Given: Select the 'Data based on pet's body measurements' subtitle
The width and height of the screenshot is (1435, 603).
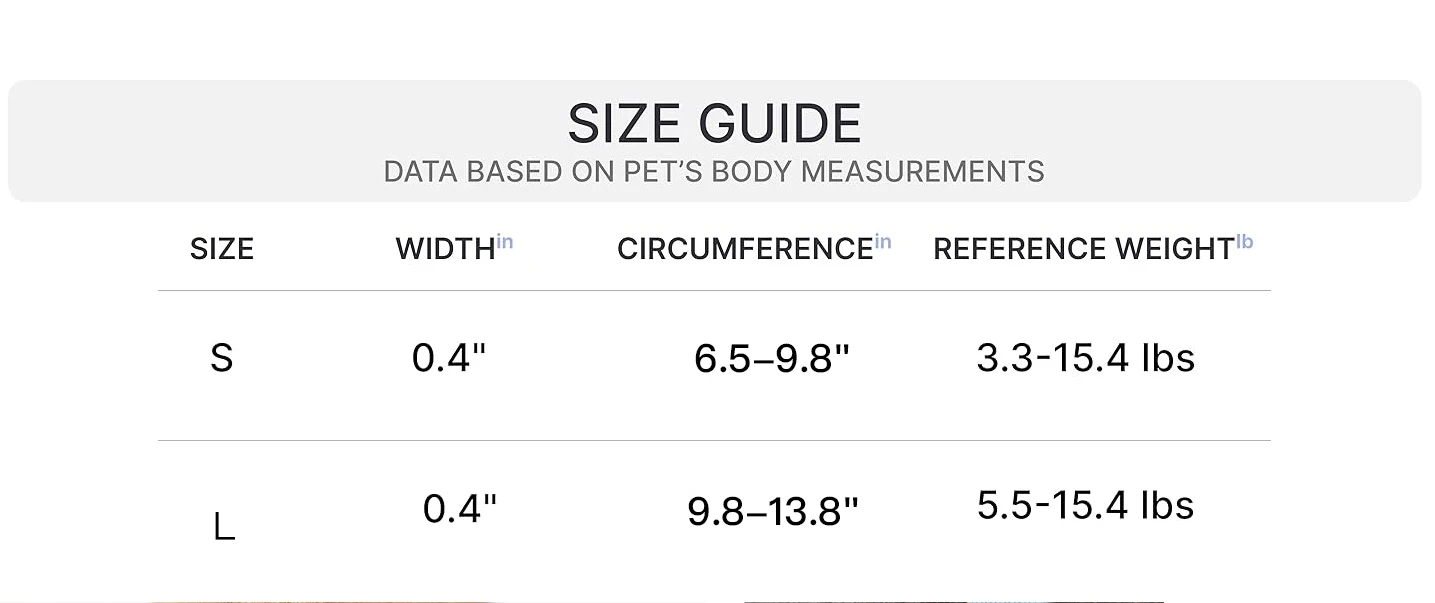Looking at the screenshot, I should (x=714, y=172).
